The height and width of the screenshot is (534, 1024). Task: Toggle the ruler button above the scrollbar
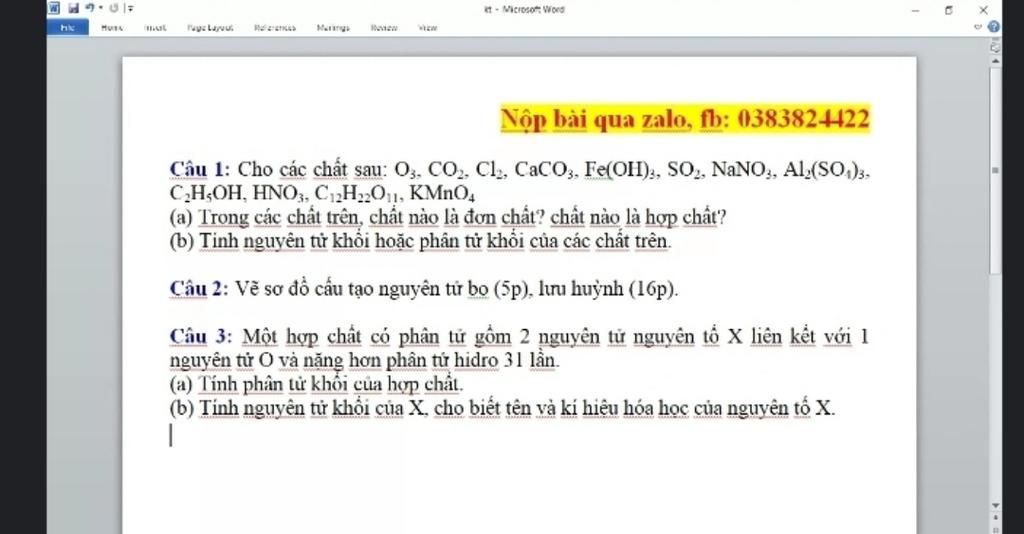click(995, 47)
